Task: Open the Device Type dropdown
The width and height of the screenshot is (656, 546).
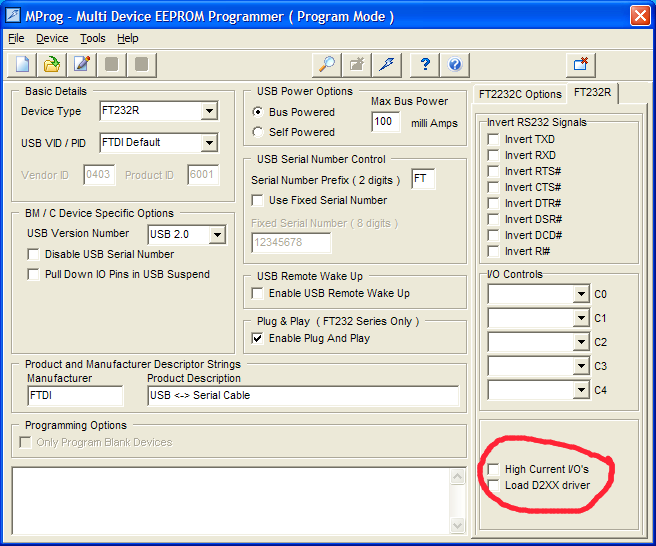Action: coord(209,111)
